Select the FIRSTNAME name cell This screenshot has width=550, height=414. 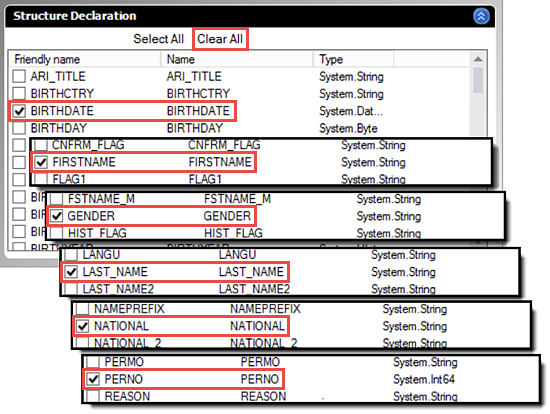220,162
